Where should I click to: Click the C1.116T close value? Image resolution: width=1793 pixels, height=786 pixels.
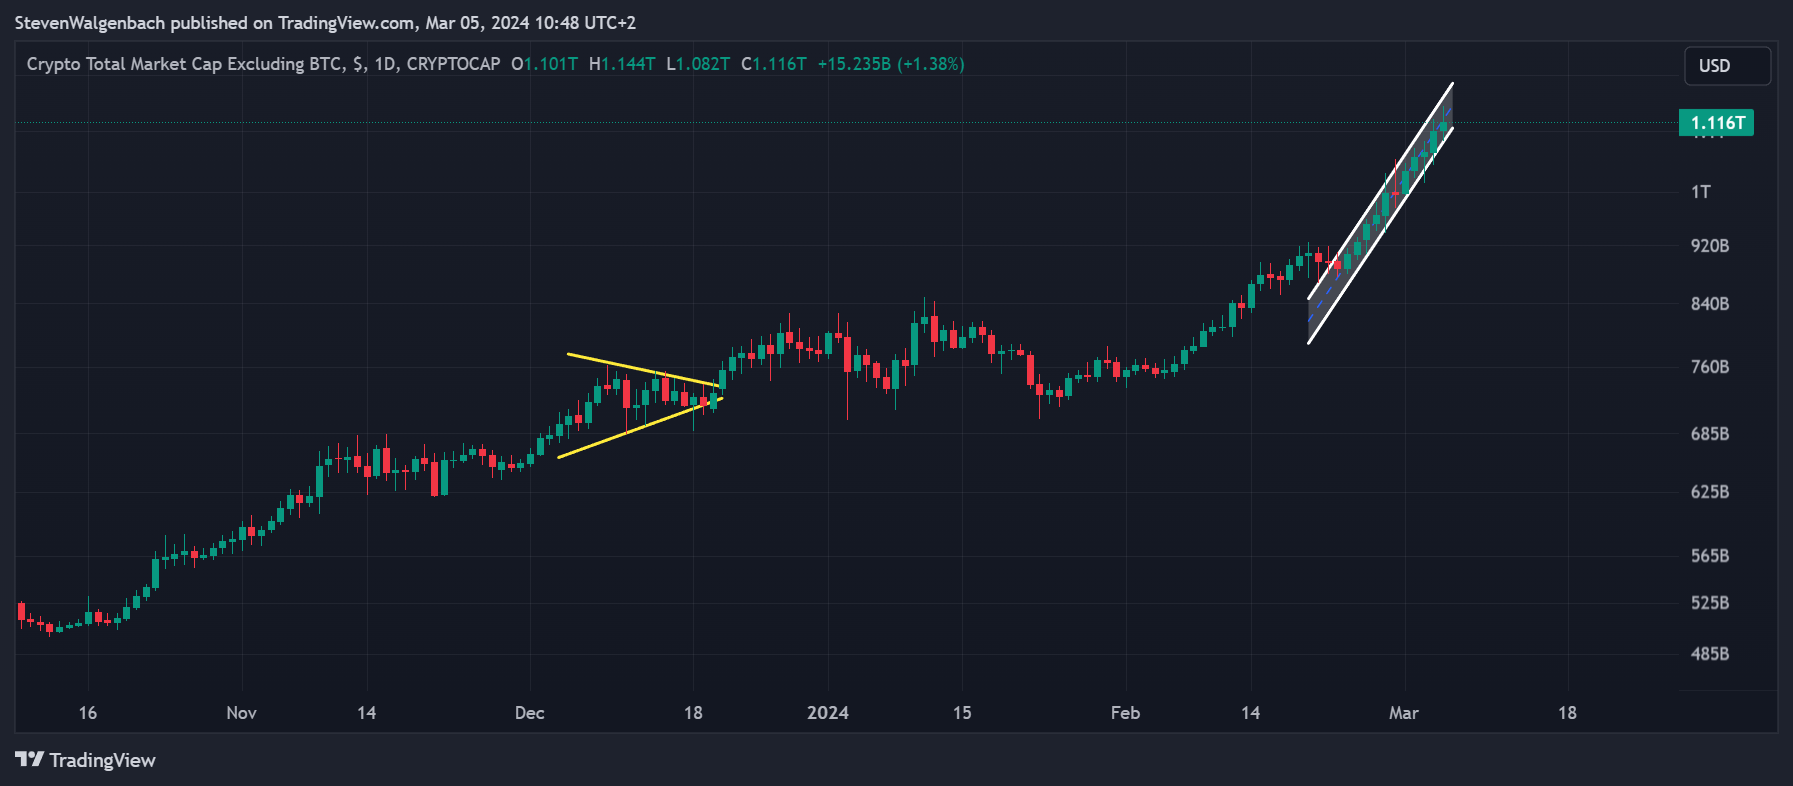(774, 64)
